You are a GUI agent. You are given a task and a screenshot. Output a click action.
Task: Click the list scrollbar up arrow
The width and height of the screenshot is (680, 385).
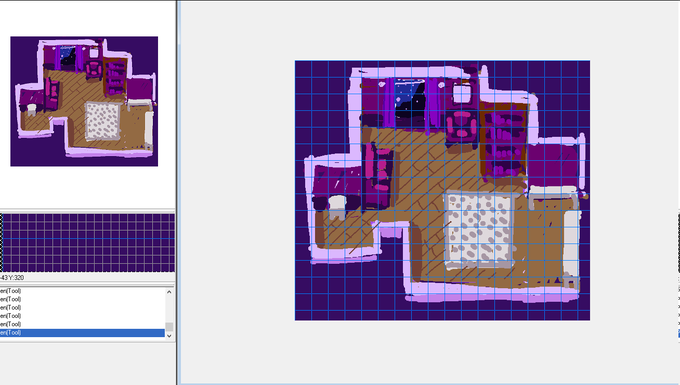[169, 292]
